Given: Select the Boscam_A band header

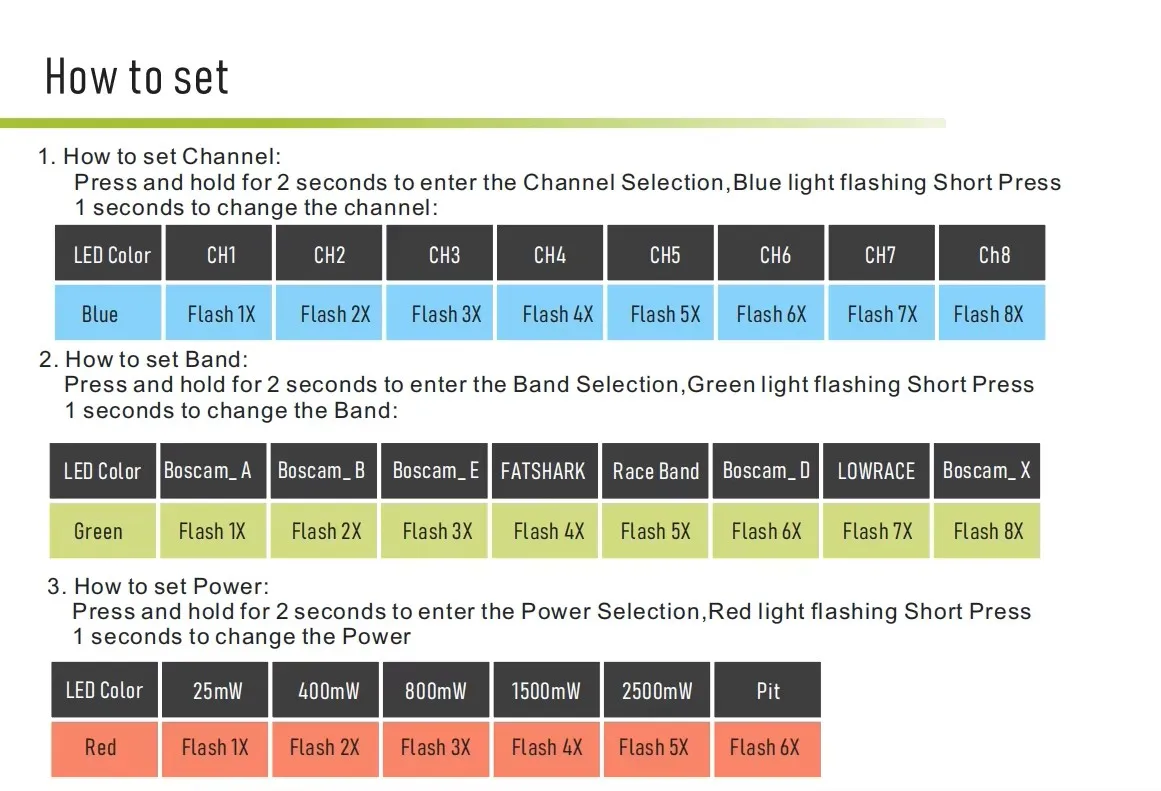Looking at the screenshot, I should tap(213, 470).
